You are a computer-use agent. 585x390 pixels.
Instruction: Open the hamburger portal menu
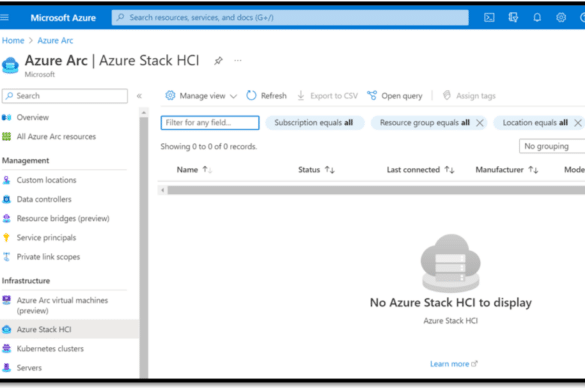(4, 17)
